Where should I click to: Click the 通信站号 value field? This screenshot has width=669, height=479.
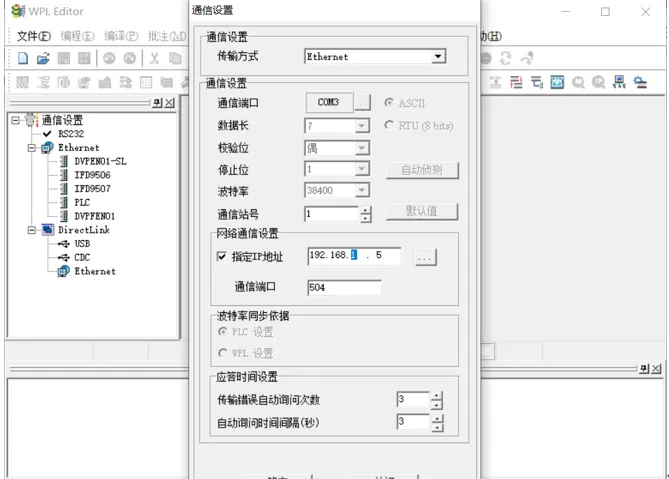332,214
